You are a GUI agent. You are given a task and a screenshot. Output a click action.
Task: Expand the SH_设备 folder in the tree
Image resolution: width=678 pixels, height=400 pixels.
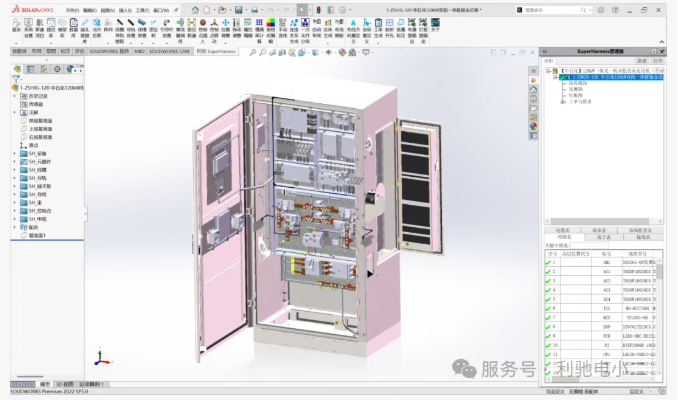pyautogui.click(x=15, y=154)
